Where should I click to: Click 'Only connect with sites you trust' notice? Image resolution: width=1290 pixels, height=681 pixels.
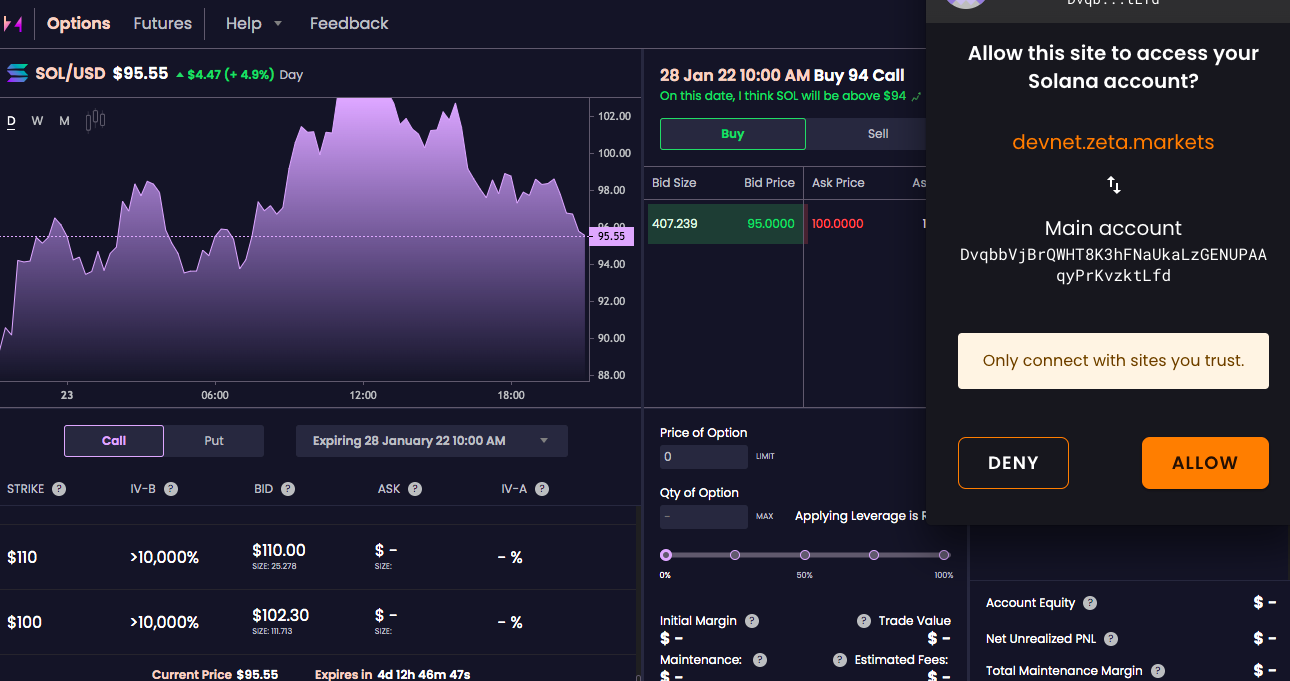point(1113,361)
